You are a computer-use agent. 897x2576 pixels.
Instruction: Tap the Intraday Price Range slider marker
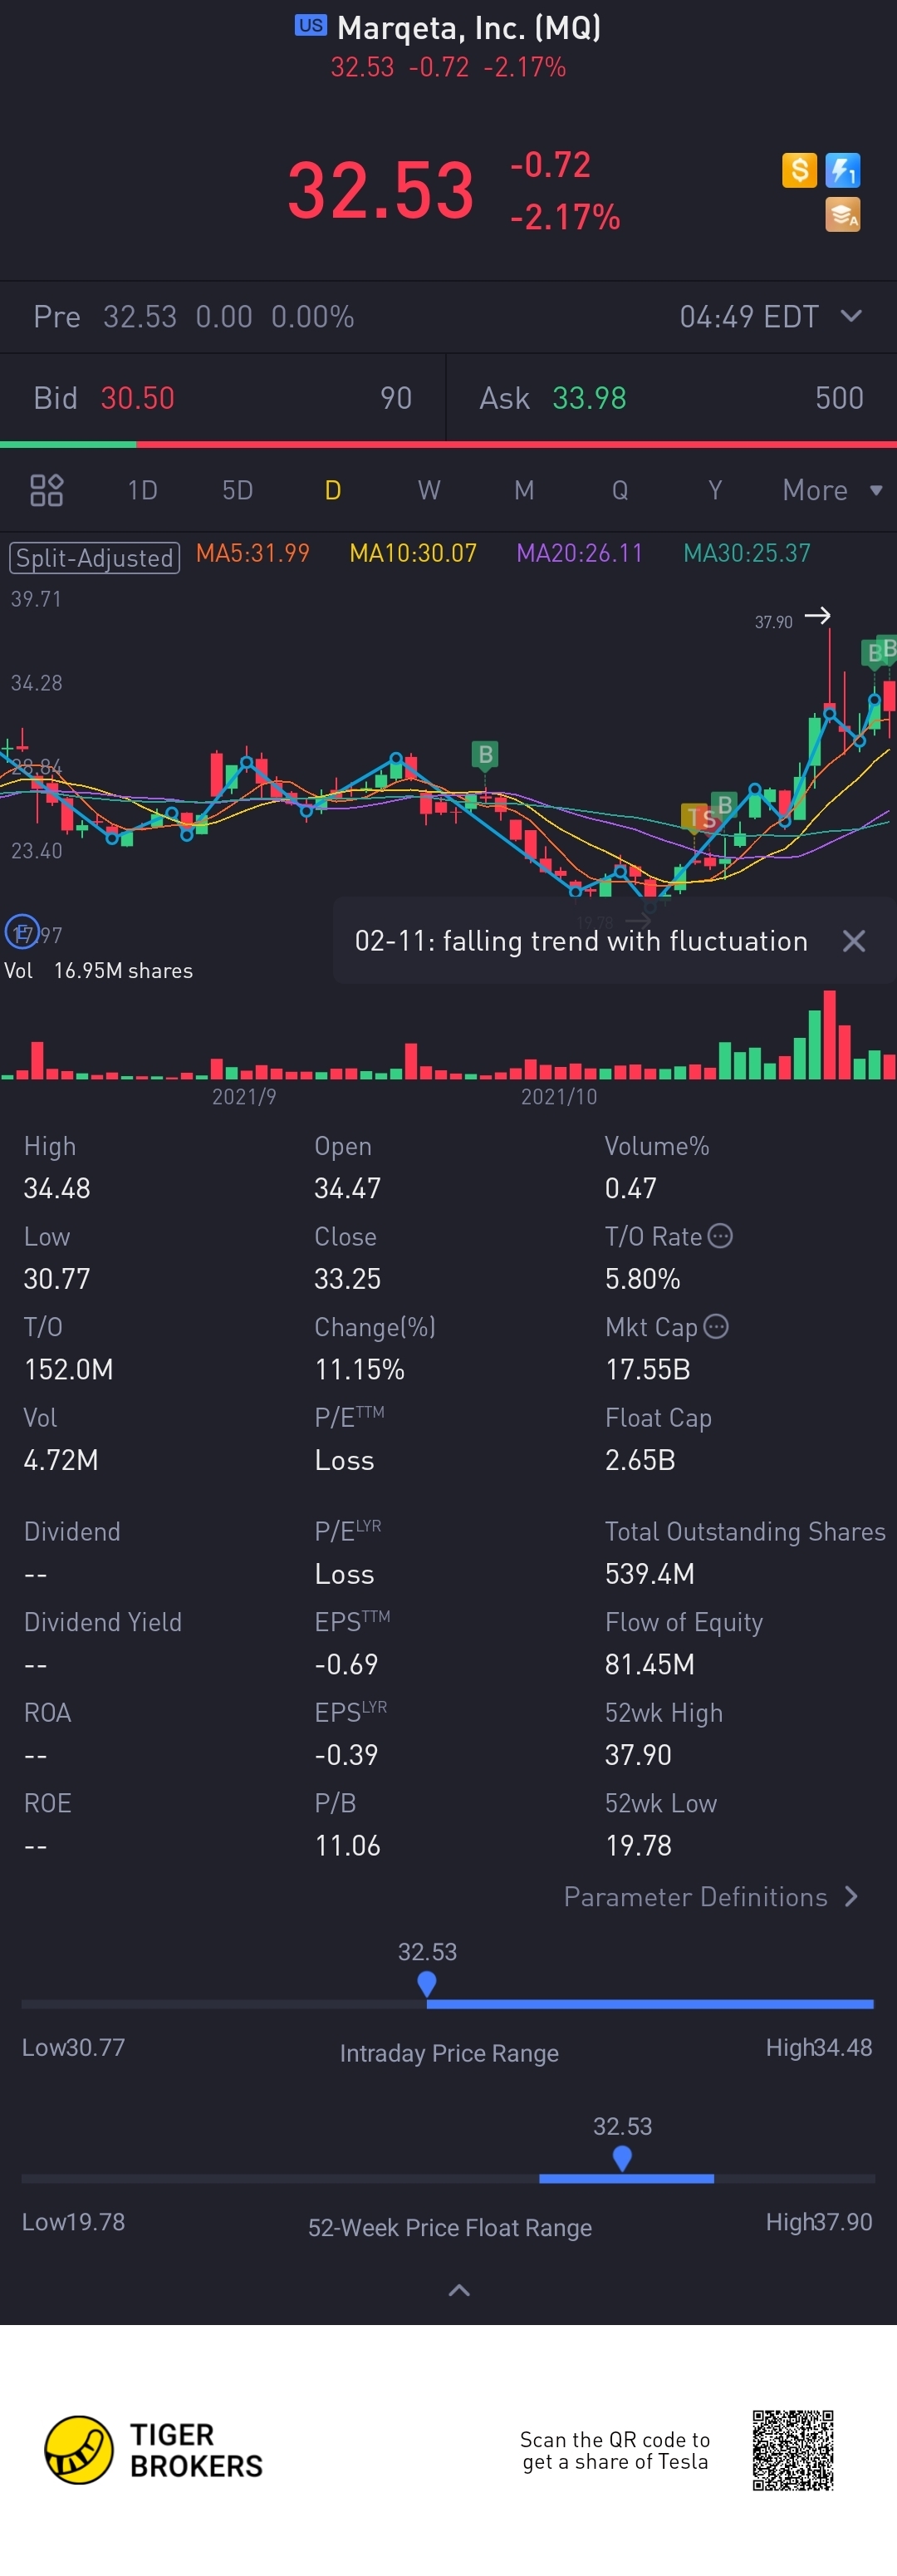tap(427, 1983)
